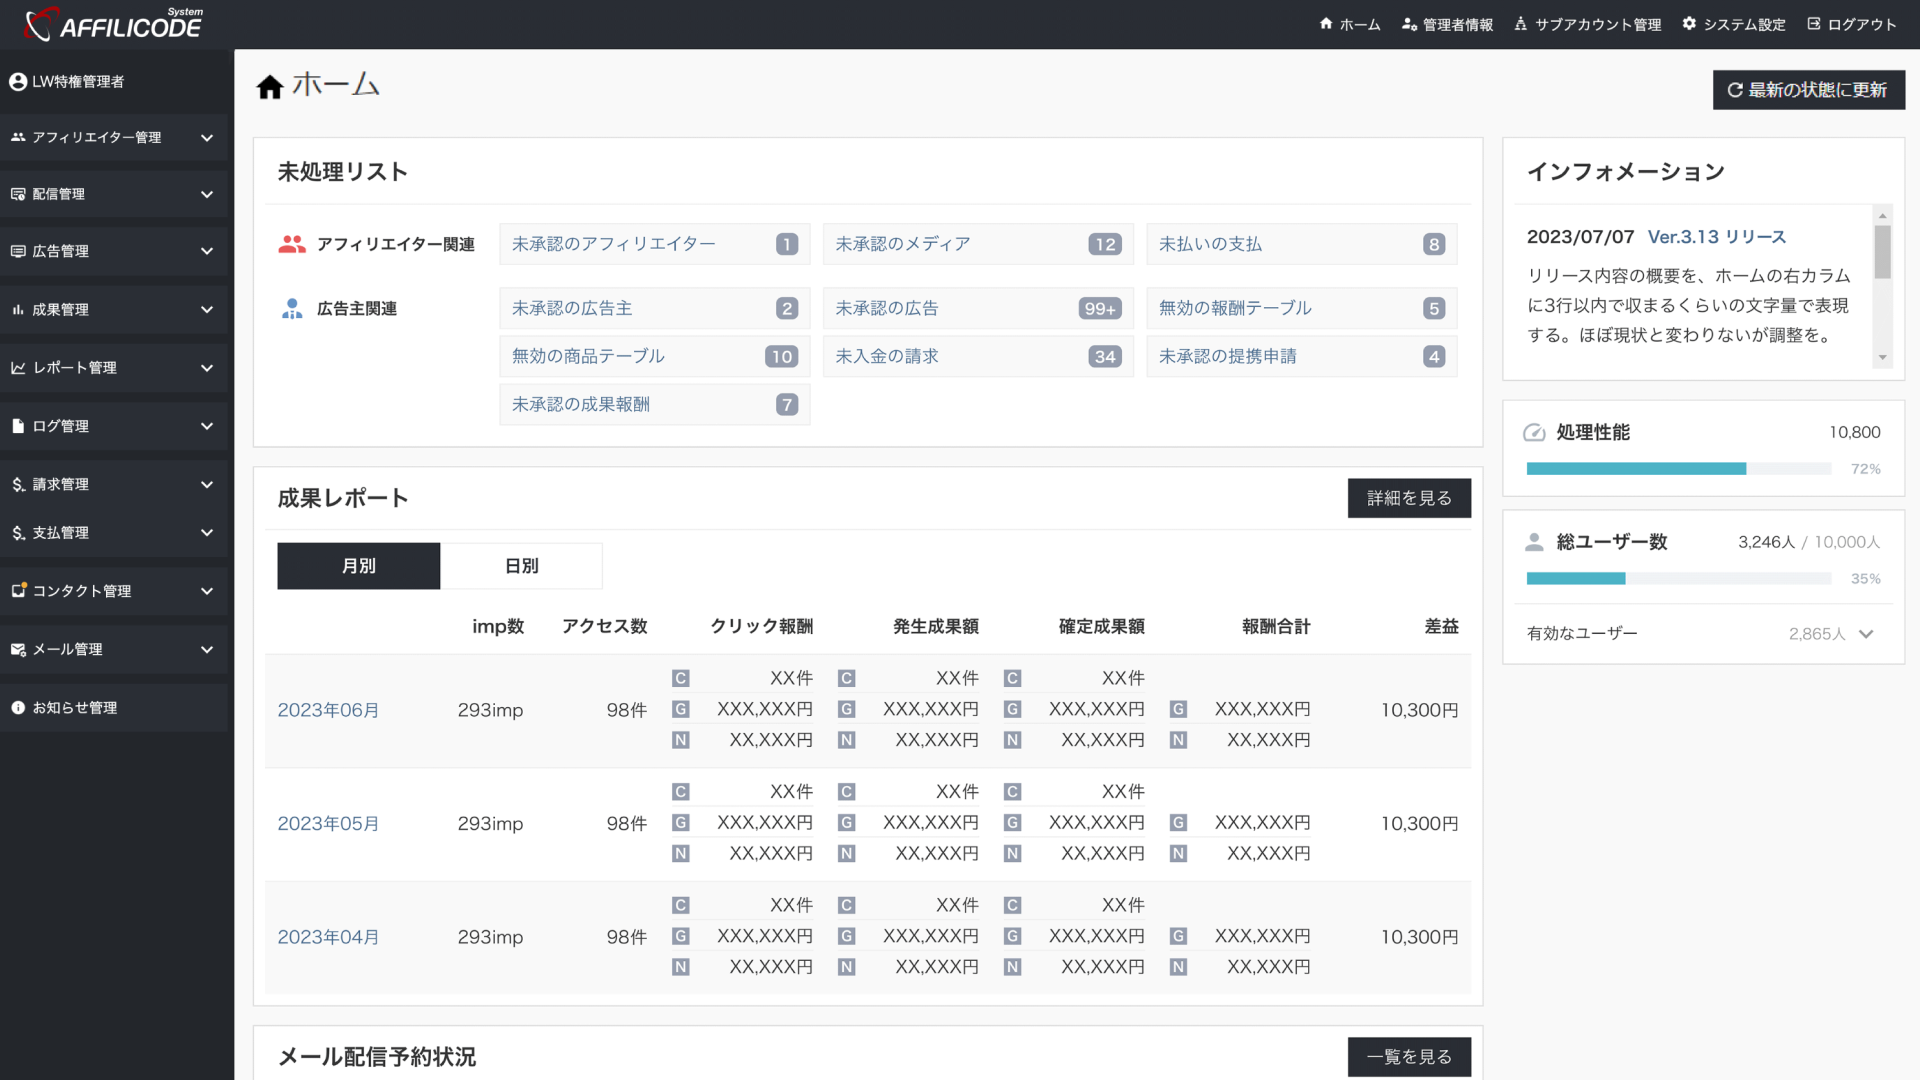Expand the 広告管理 sidebar chevron
1920x1080 pixels.
click(207, 251)
